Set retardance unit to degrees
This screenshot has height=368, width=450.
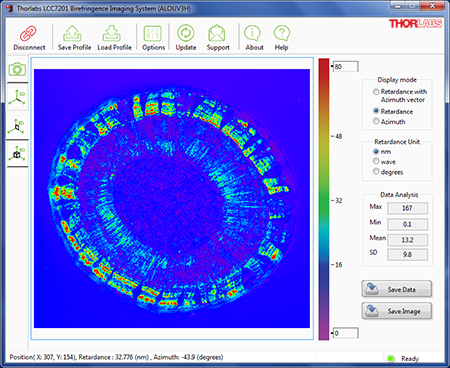[376, 171]
